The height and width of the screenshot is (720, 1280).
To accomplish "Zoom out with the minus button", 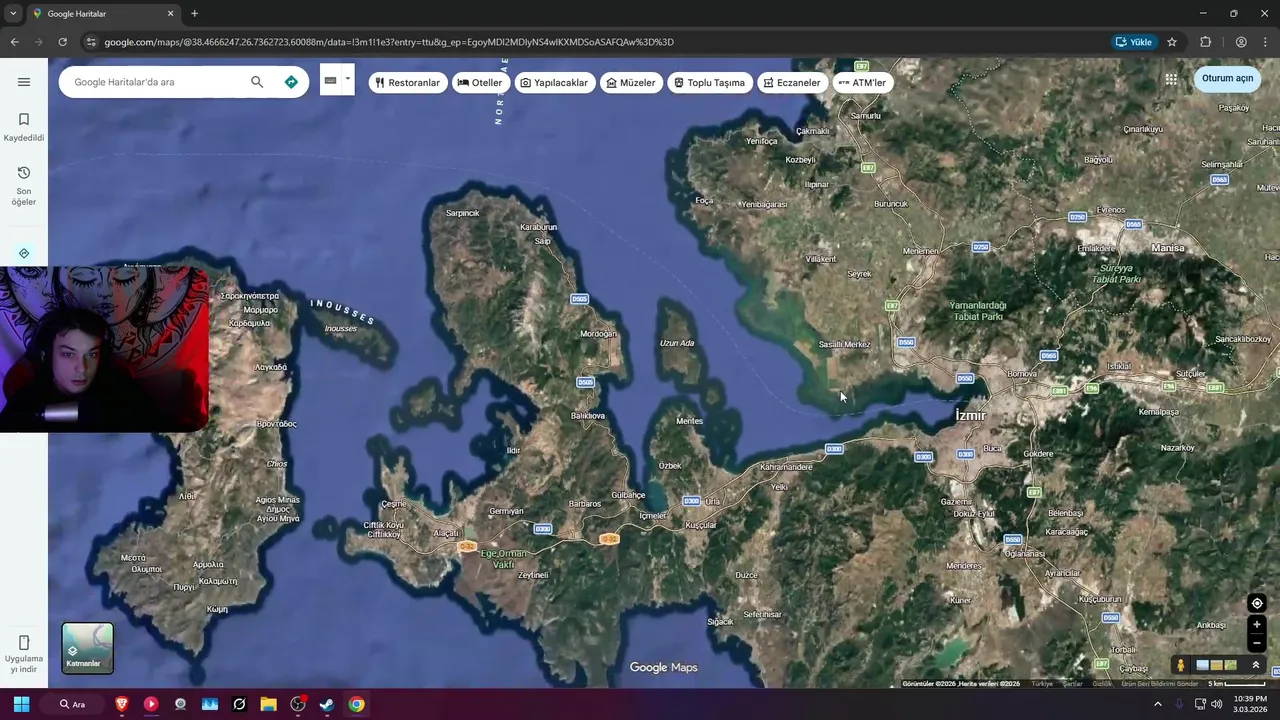I will coord(1257,643).
